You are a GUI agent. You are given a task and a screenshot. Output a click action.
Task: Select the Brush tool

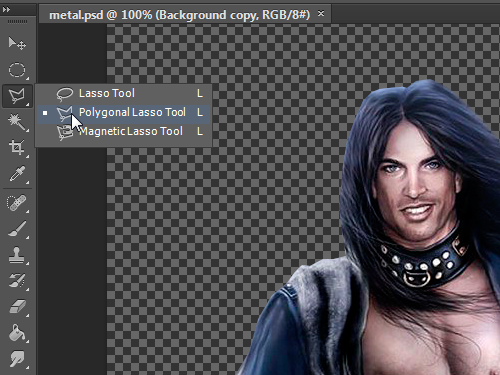tap(17, 229)
